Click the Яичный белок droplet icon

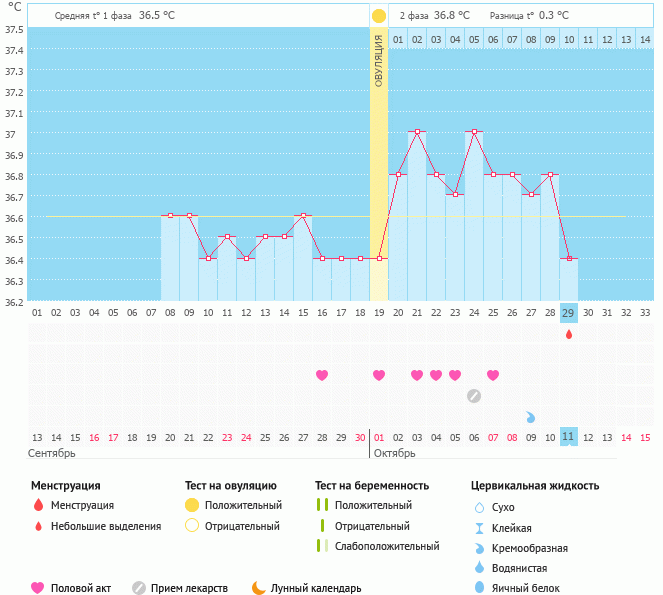click(x=479, y=588)
